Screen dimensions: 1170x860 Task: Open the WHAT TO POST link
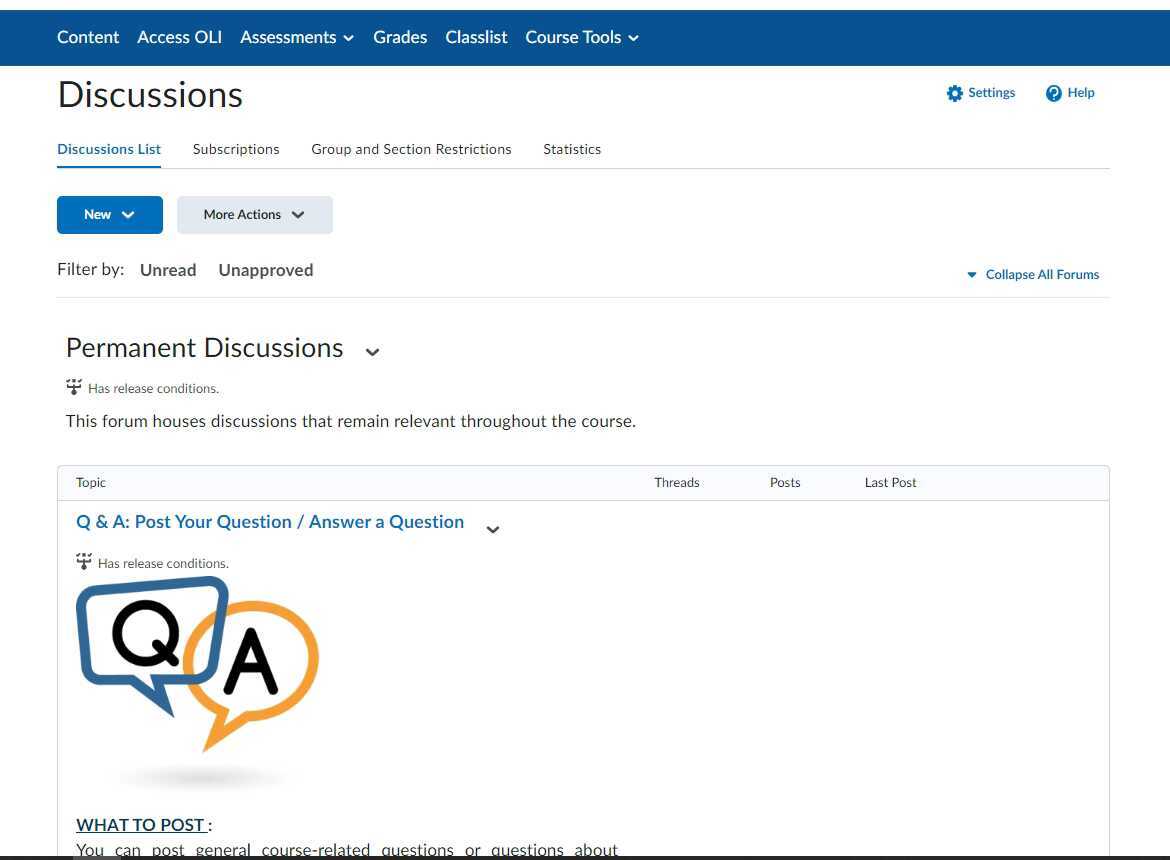[x=141, y=824]
